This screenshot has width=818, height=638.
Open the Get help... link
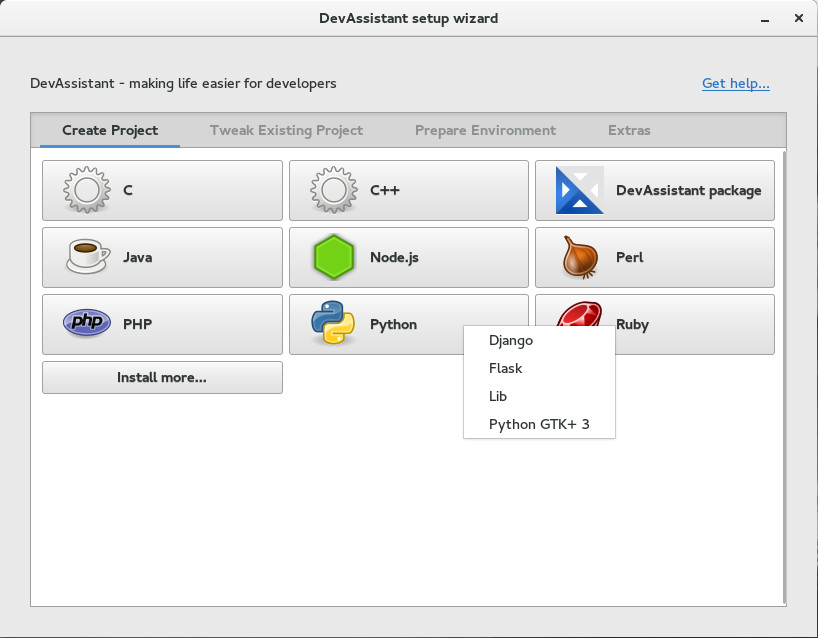coord(736,83)
